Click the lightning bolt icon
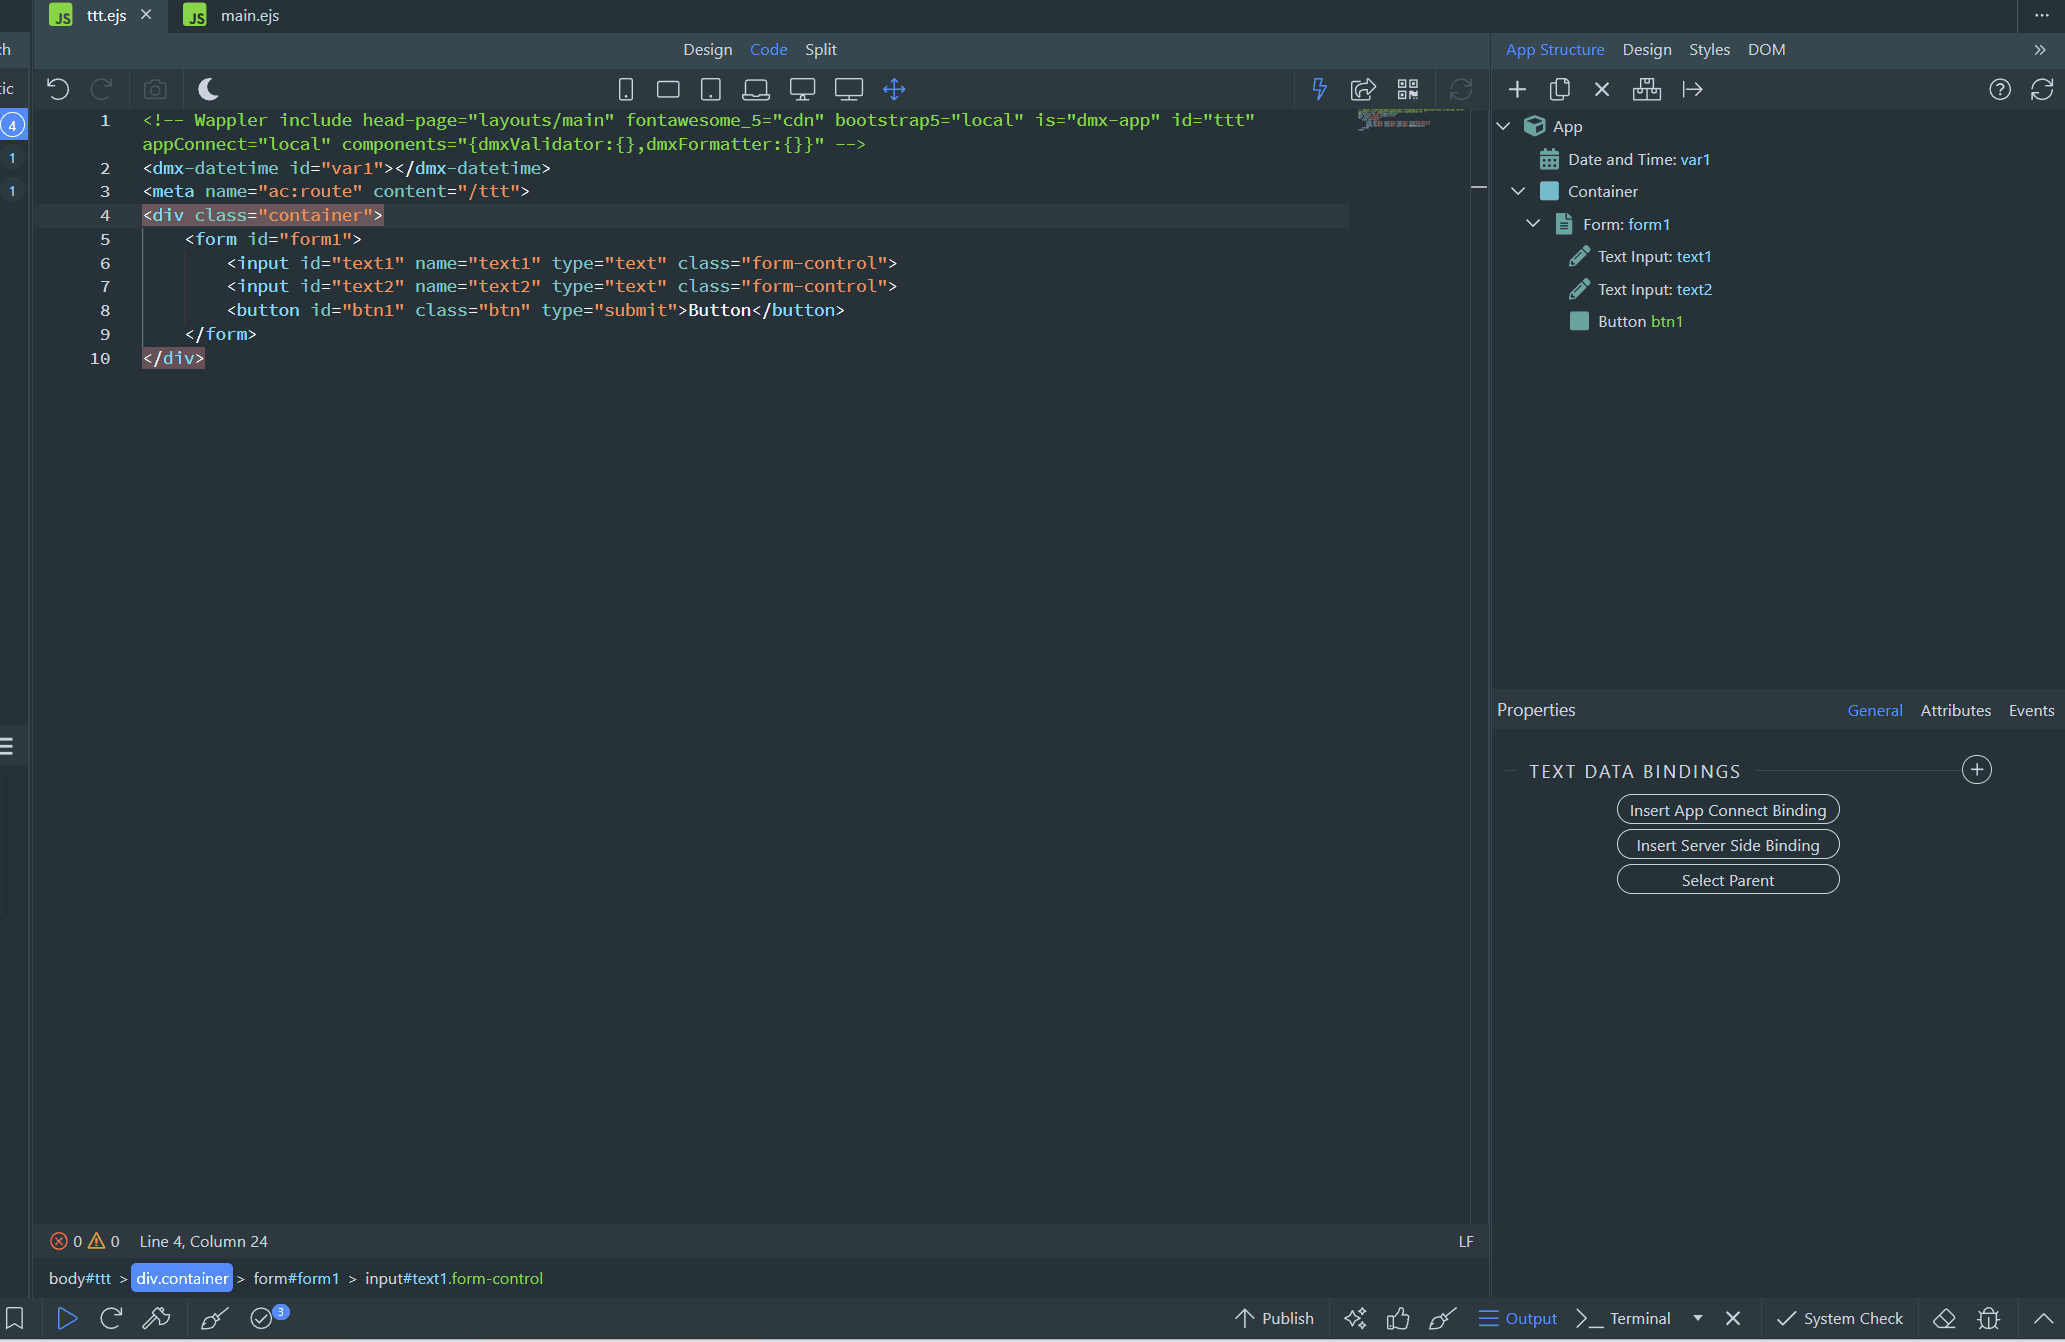The height and width of the screenshot is (1342, 2065). [x=1320, y=90]
